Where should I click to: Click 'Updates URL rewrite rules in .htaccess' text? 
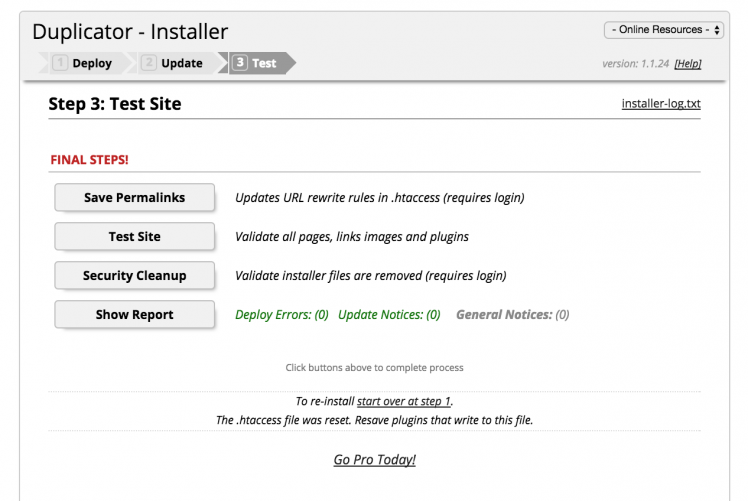[x=337, y=198]
